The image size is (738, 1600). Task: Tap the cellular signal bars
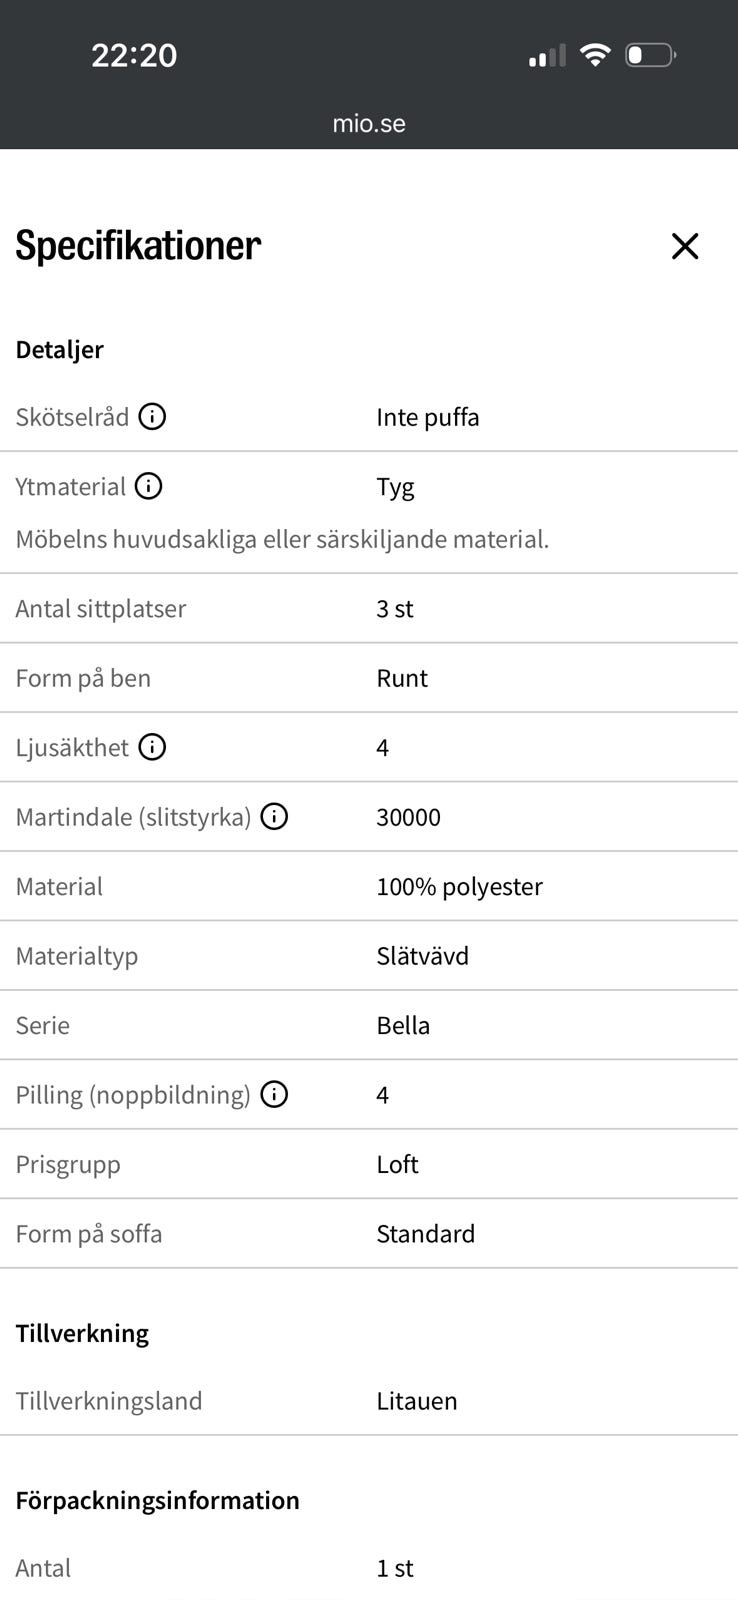547,56
